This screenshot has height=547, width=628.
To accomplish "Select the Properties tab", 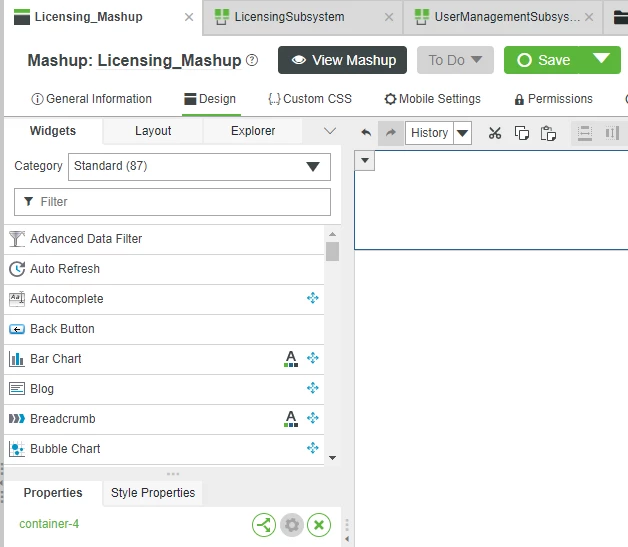I will tap(53, 493).
